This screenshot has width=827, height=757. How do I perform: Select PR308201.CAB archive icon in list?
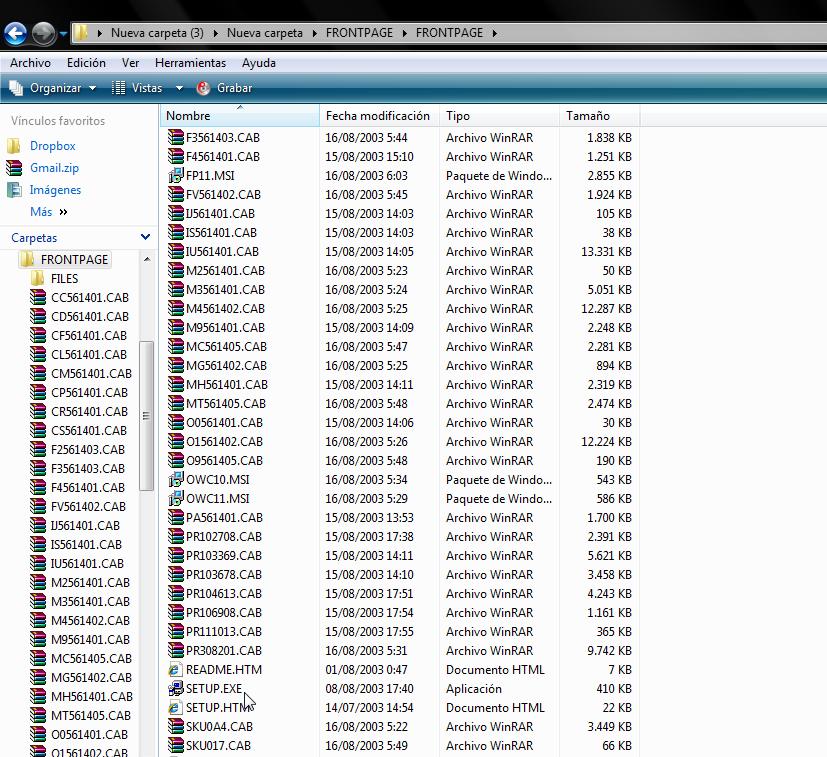176,650
